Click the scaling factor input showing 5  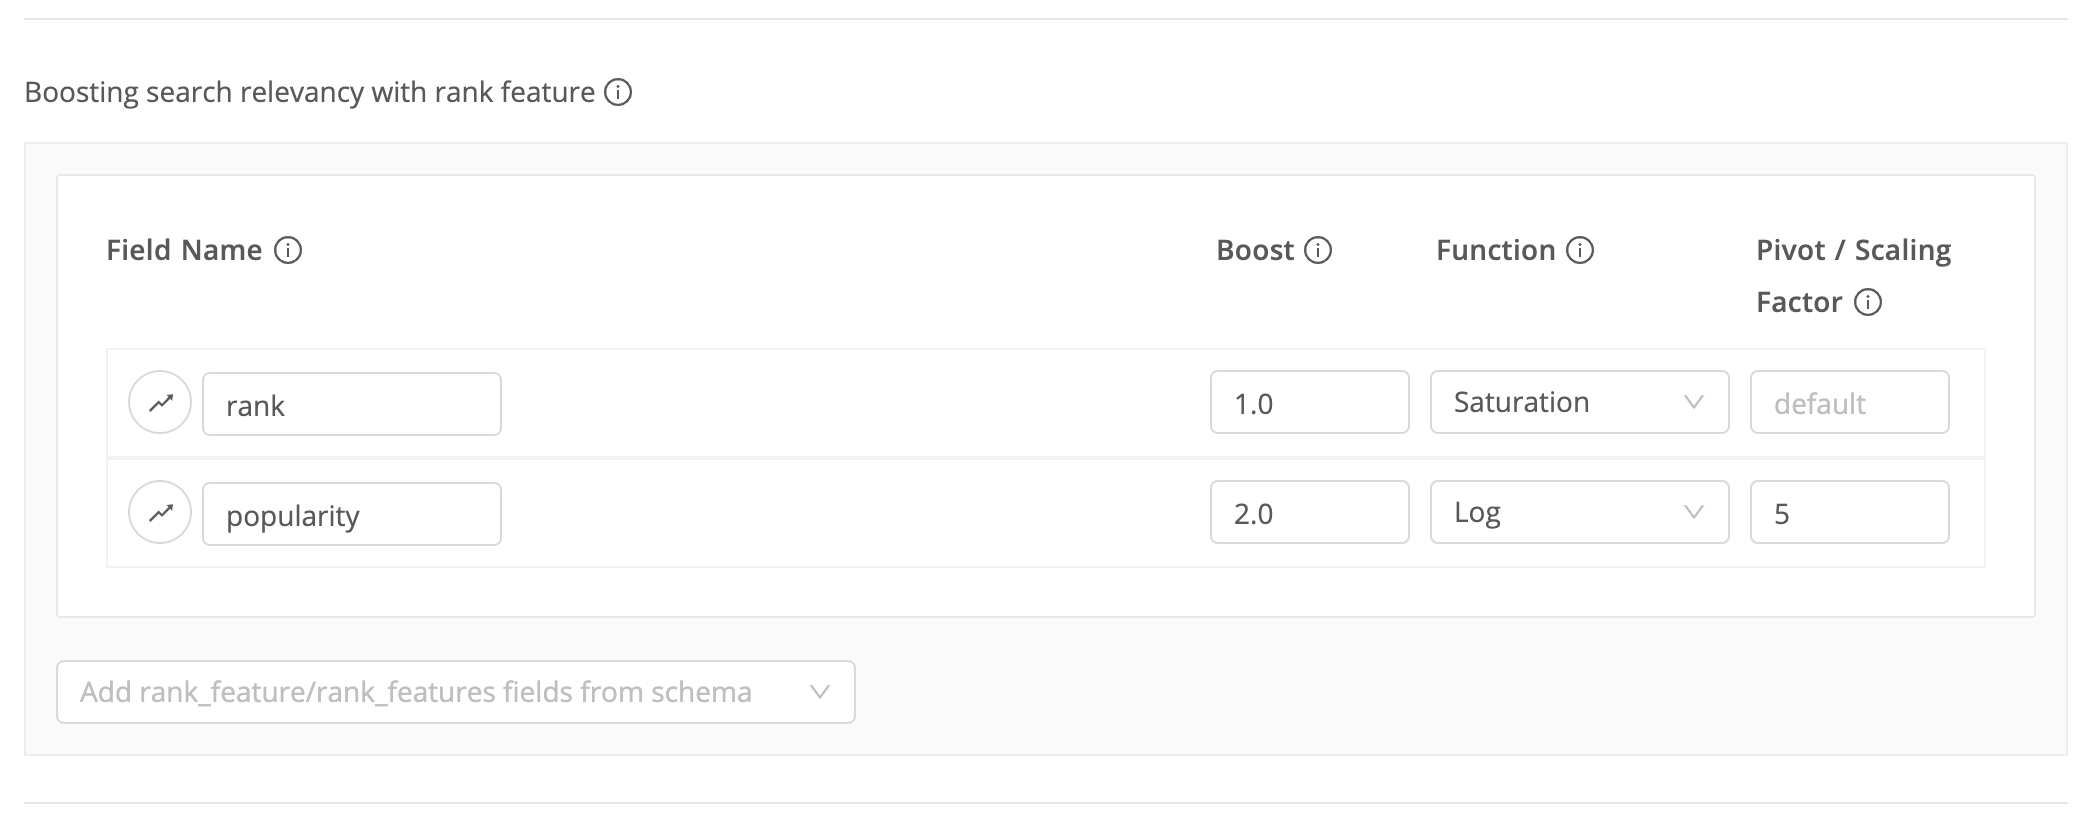[x=1848, y=512]
